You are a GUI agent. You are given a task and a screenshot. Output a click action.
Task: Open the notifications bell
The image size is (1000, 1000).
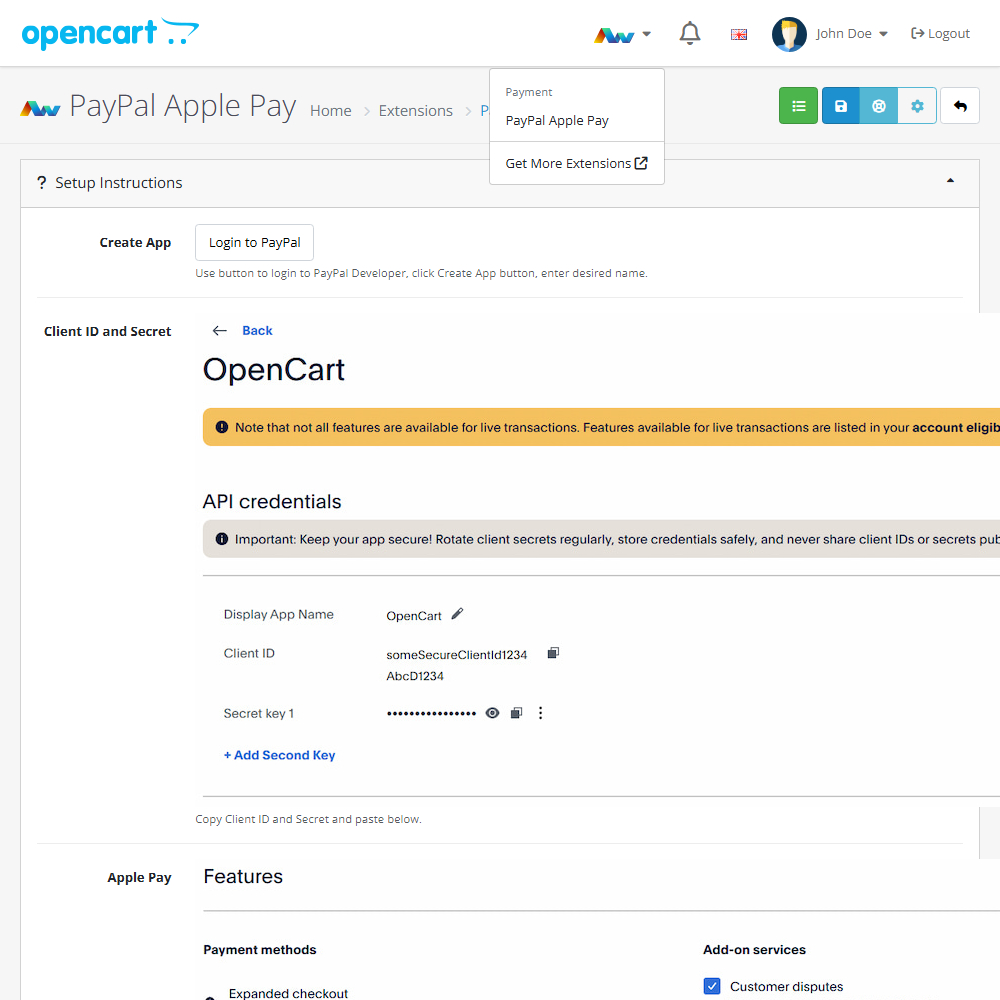(689, 34)
